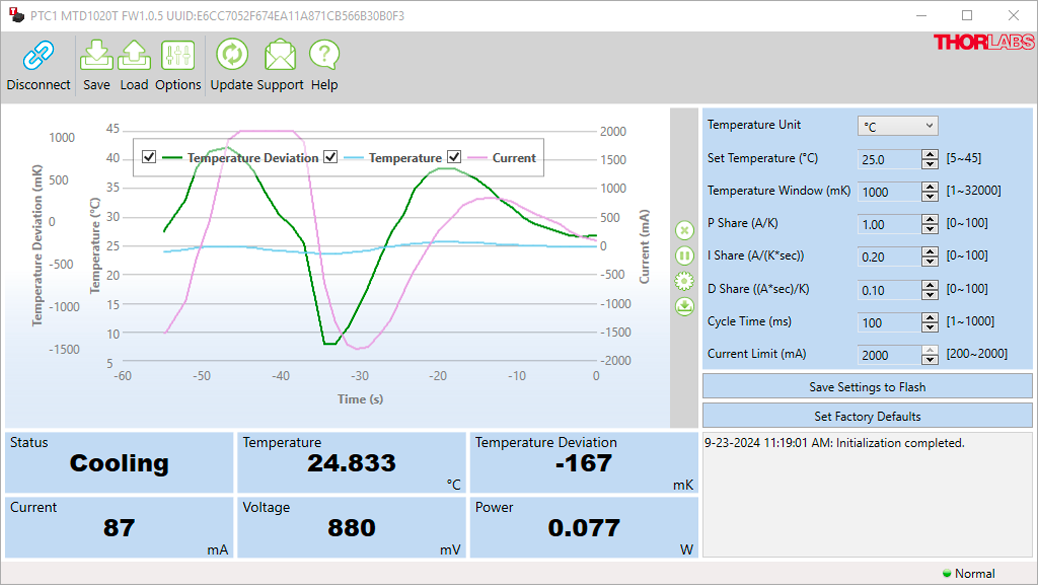Click the 'Normal' status bar text

(974, 574)
